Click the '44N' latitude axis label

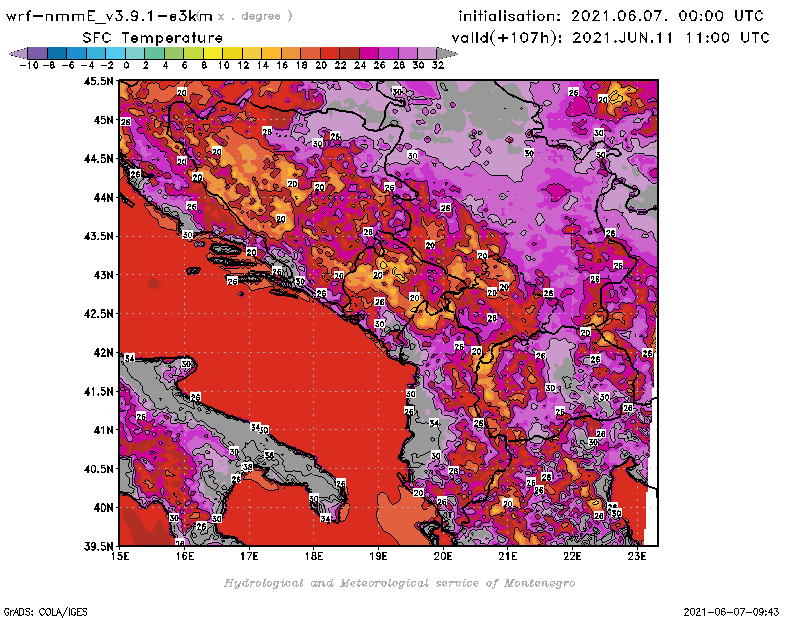point(104,197)
